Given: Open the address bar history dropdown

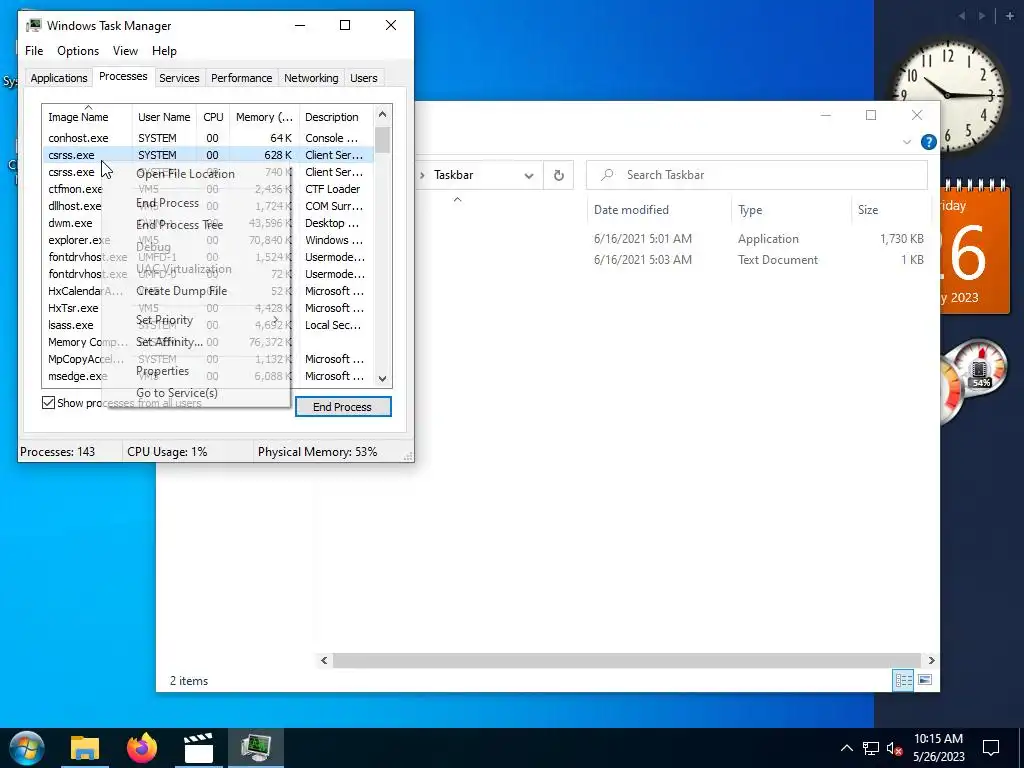Looking at the screenshot, I should (x=529, y=175).
